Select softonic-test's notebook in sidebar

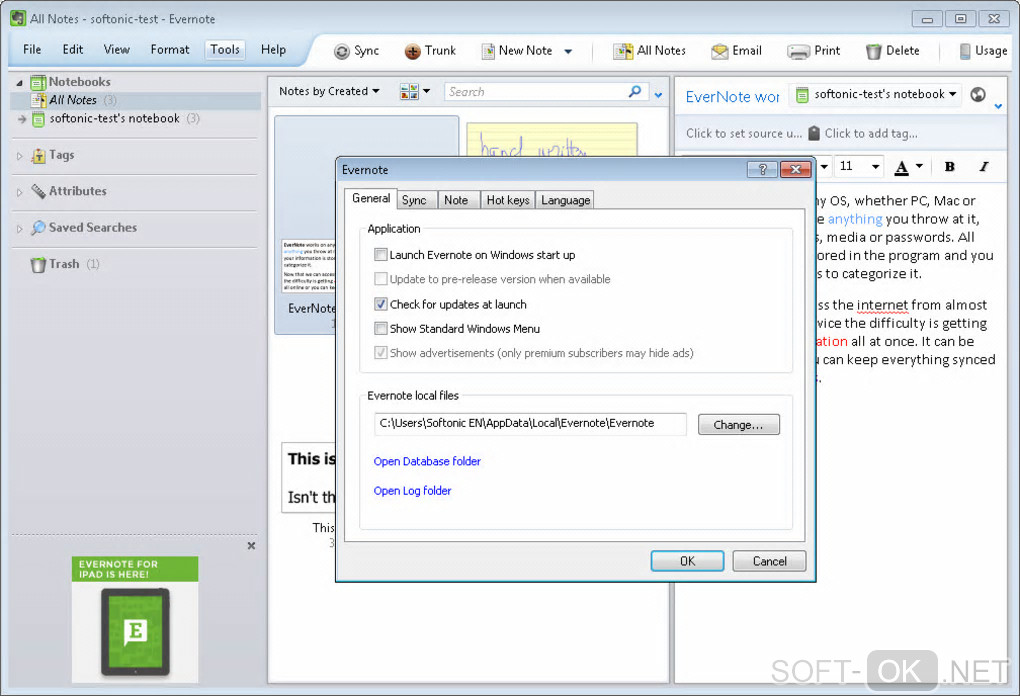pyautogui.click(x=115, y=118)
